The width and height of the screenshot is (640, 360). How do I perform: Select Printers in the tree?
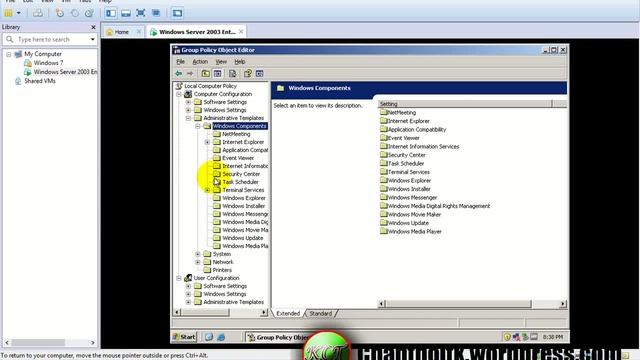click(222, 270)
